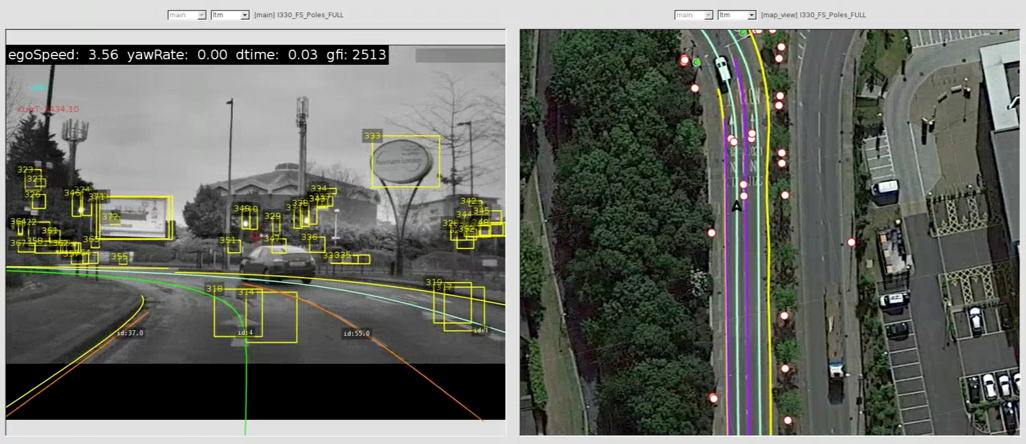
Task: Open the ltm dropdown above the camera view
Action: point(230,15)
